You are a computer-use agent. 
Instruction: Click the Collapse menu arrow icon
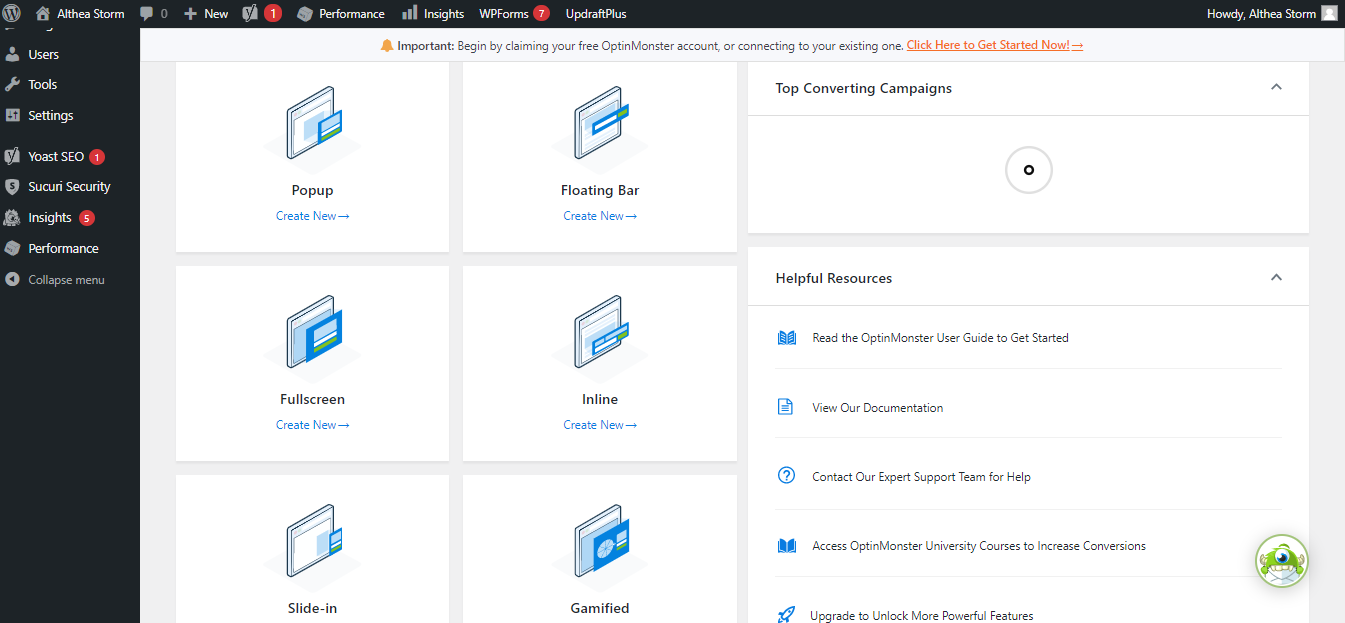coord(13,280)
